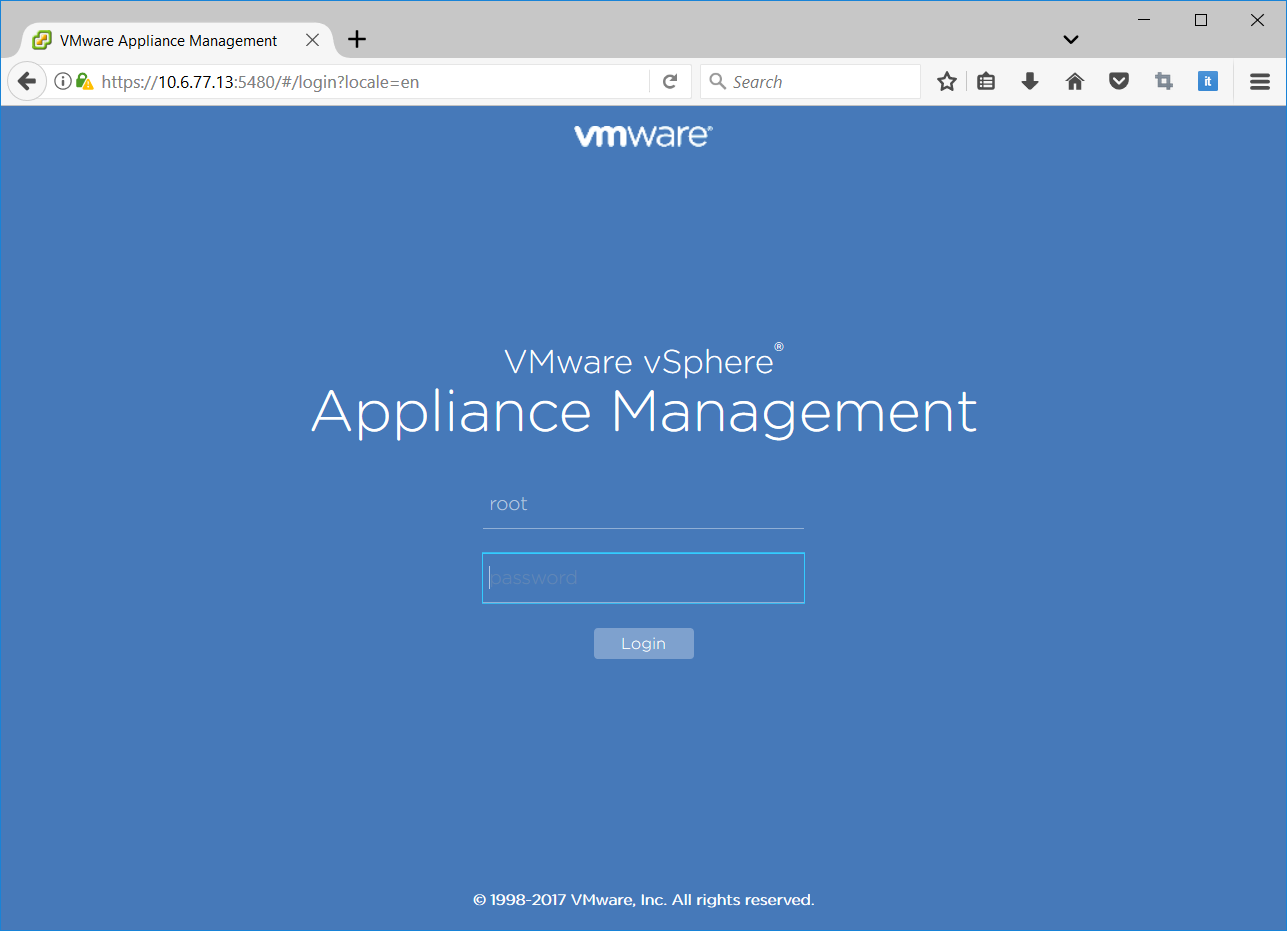Open the site information icon

point(63,82)
